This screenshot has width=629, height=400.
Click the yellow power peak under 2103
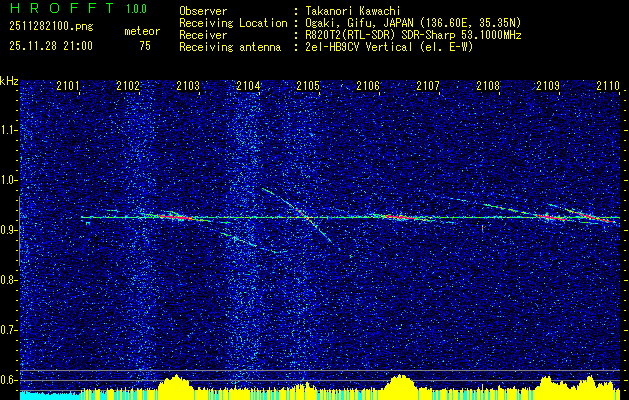click(x=176, y=386)
